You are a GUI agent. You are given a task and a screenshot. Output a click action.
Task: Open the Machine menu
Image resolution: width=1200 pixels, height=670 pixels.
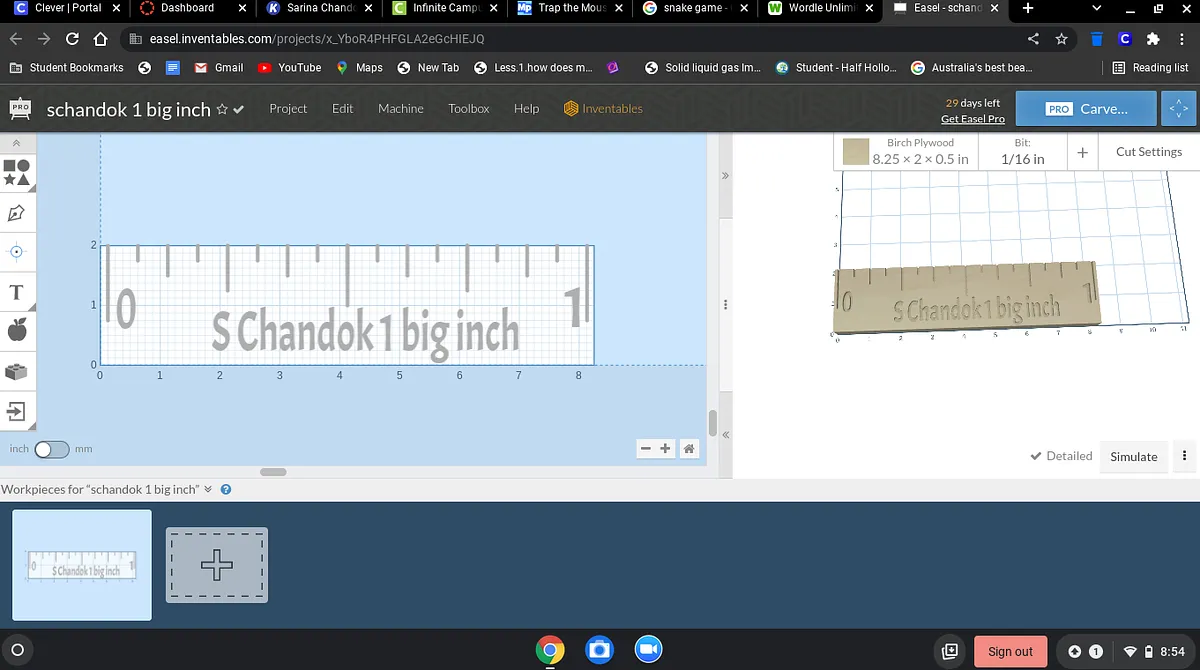(x=400, y=108)
